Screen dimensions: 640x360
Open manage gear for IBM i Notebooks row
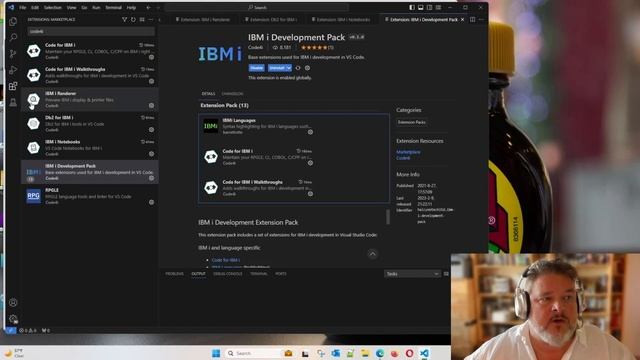point(151,154)
